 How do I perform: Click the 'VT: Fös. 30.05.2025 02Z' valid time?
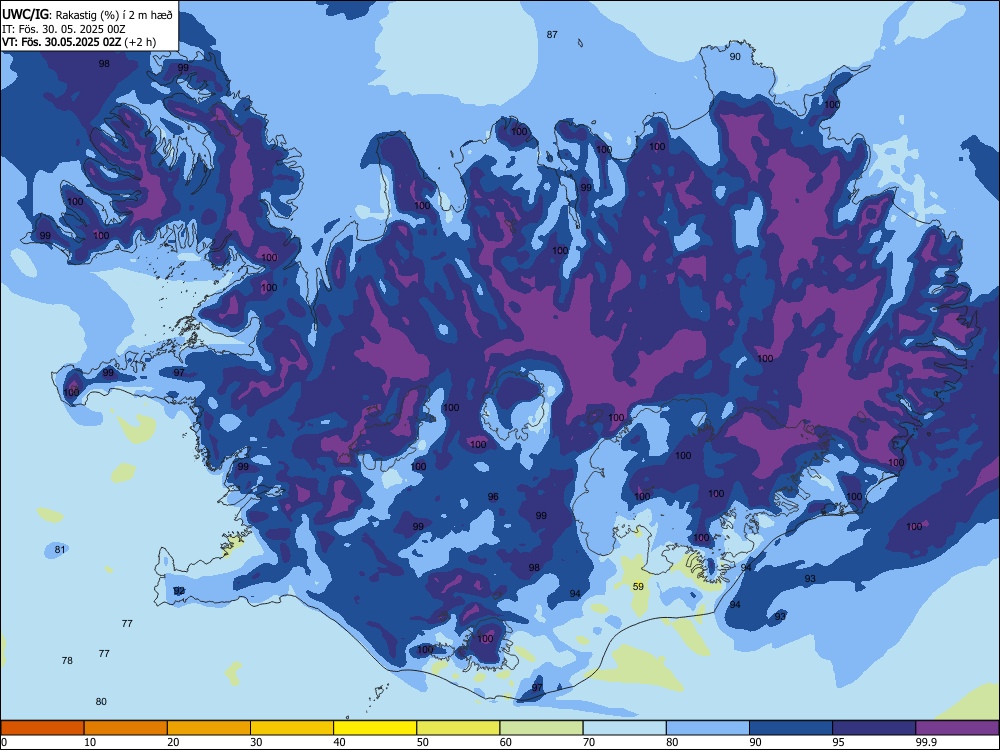61,42
